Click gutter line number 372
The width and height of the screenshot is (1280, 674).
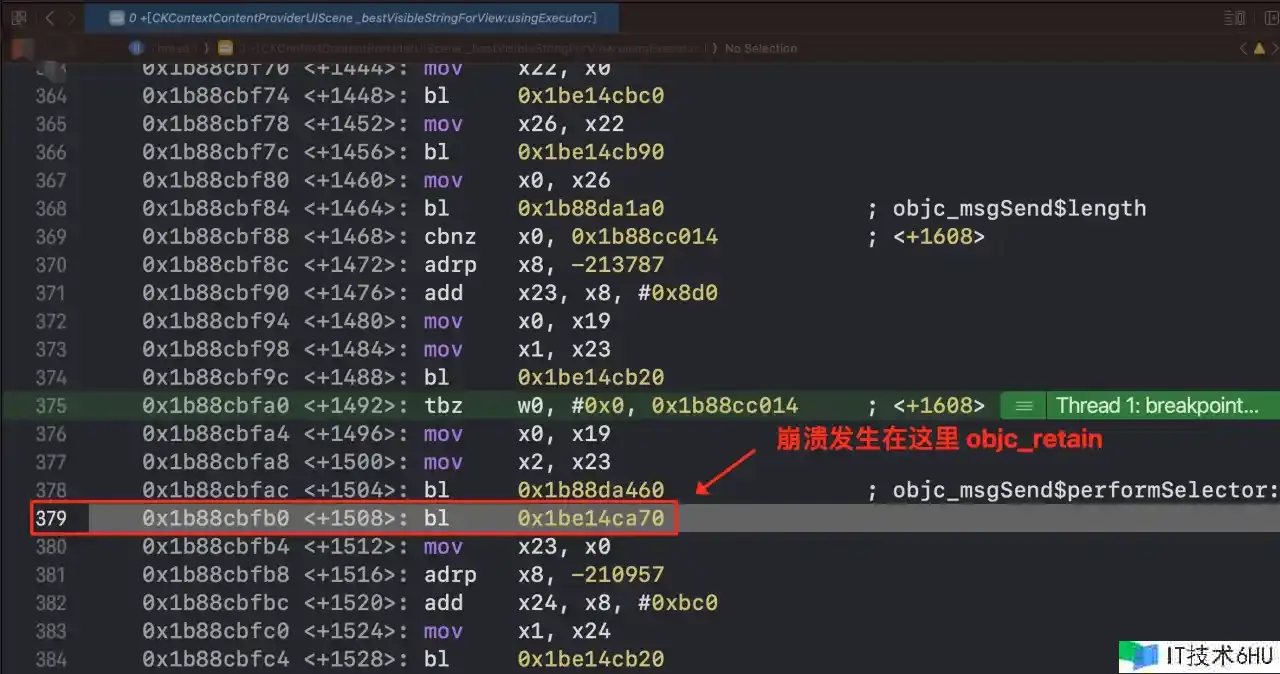click(x=50, y=321)
